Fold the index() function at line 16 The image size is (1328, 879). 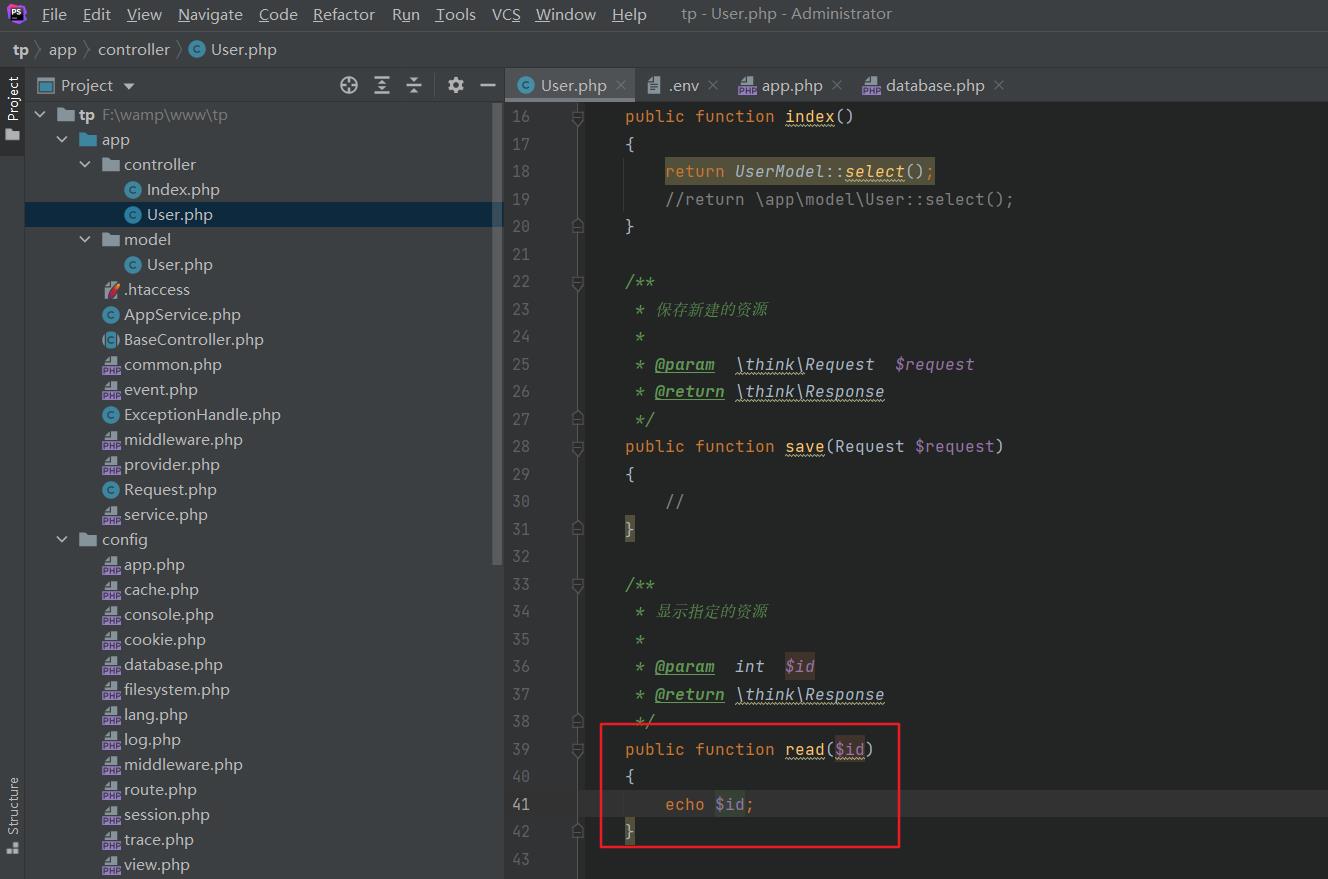pos(577,118)
